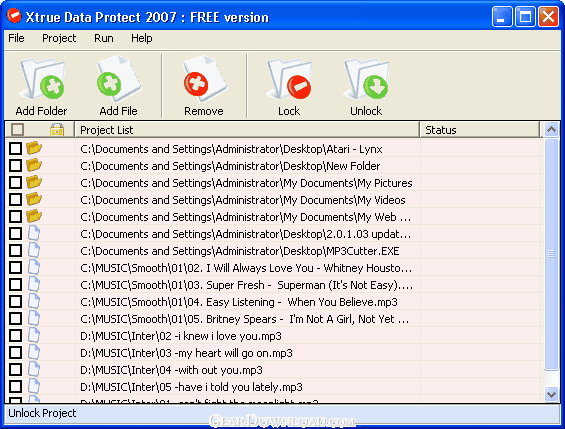
Task: Click the folder icon of the My Pictures row
Action: pyautogui.click(x=34, y=182)
